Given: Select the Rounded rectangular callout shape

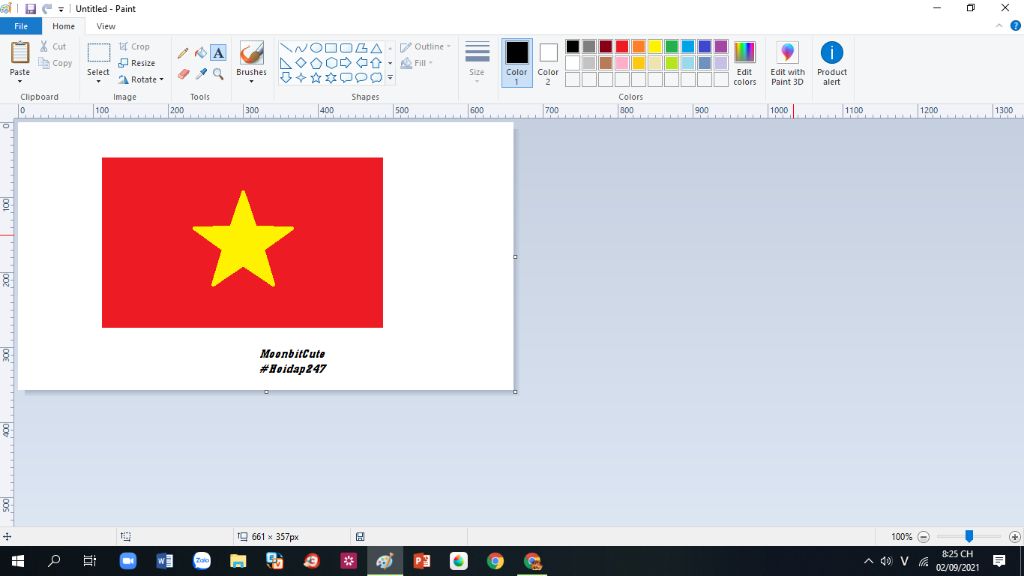Looking at the screenshot, I should coord(346,78).
